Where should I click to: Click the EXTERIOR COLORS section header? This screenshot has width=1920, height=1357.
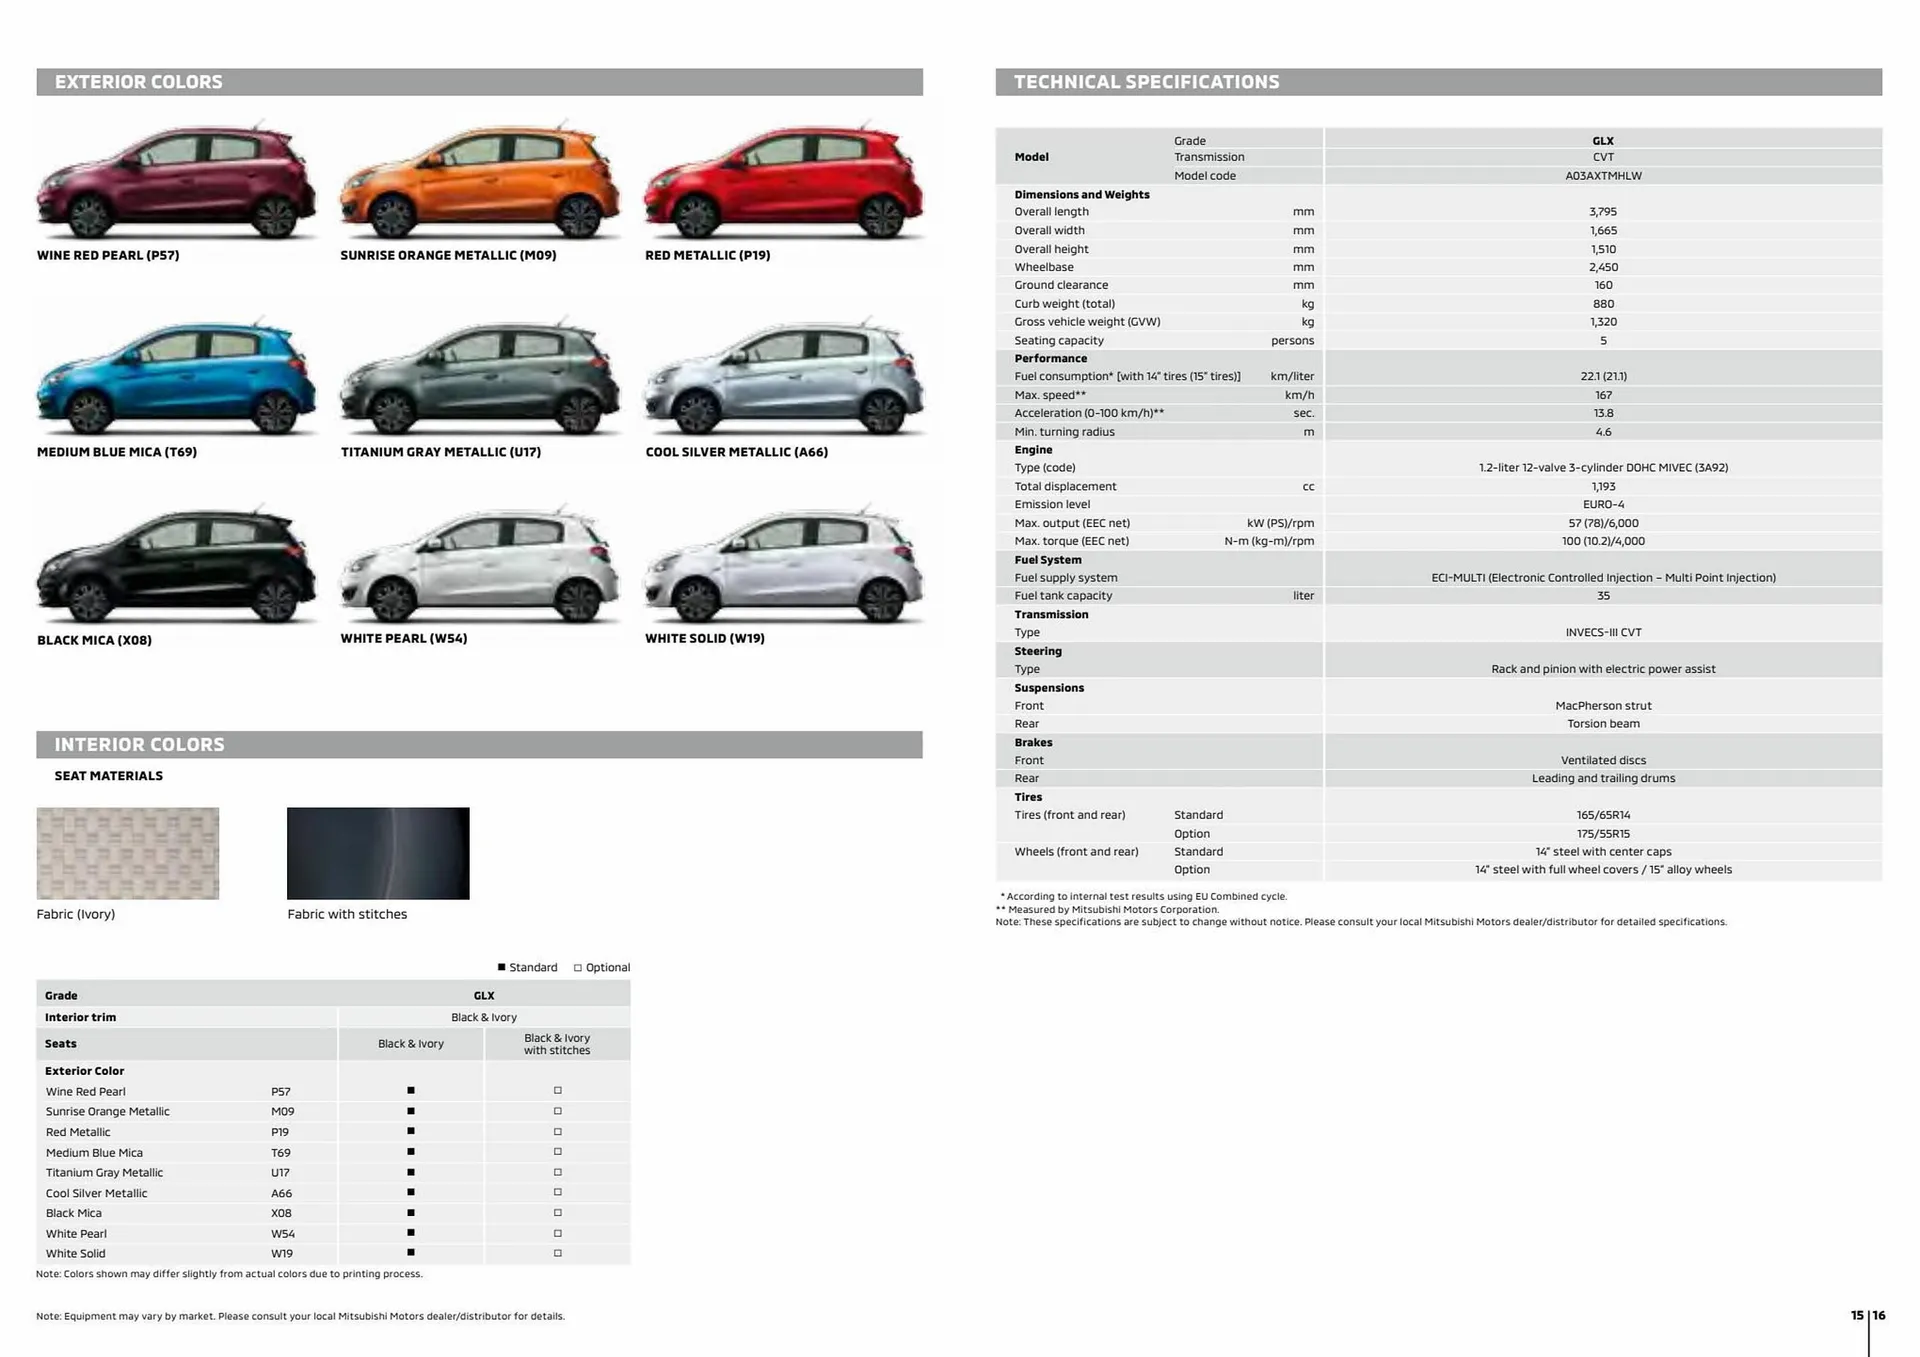click(x=479, y=82)
